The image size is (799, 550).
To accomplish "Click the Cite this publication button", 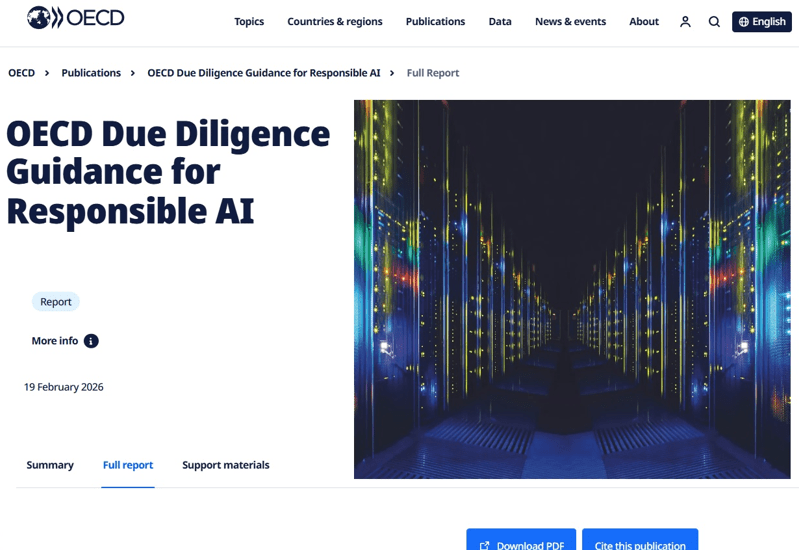I will coord(640,540).
